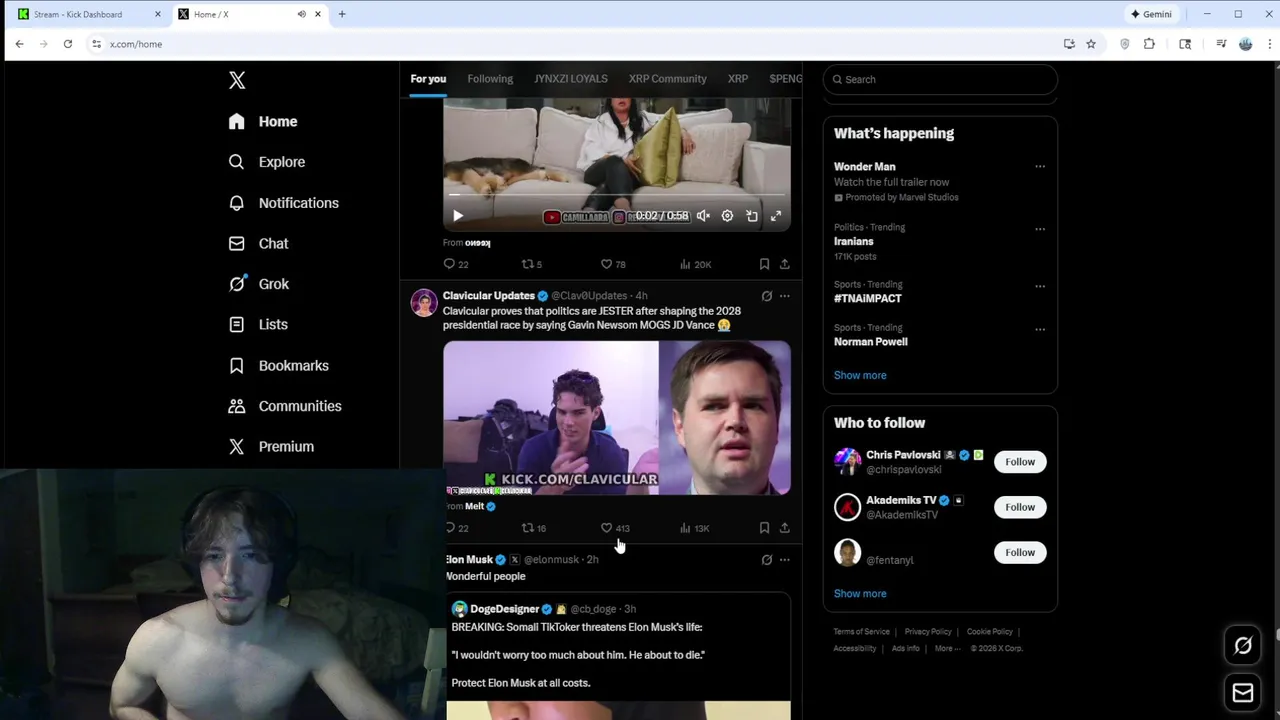1280x720 pixels.
Task: Open Home in the sidebar
Action: [263, 121]
